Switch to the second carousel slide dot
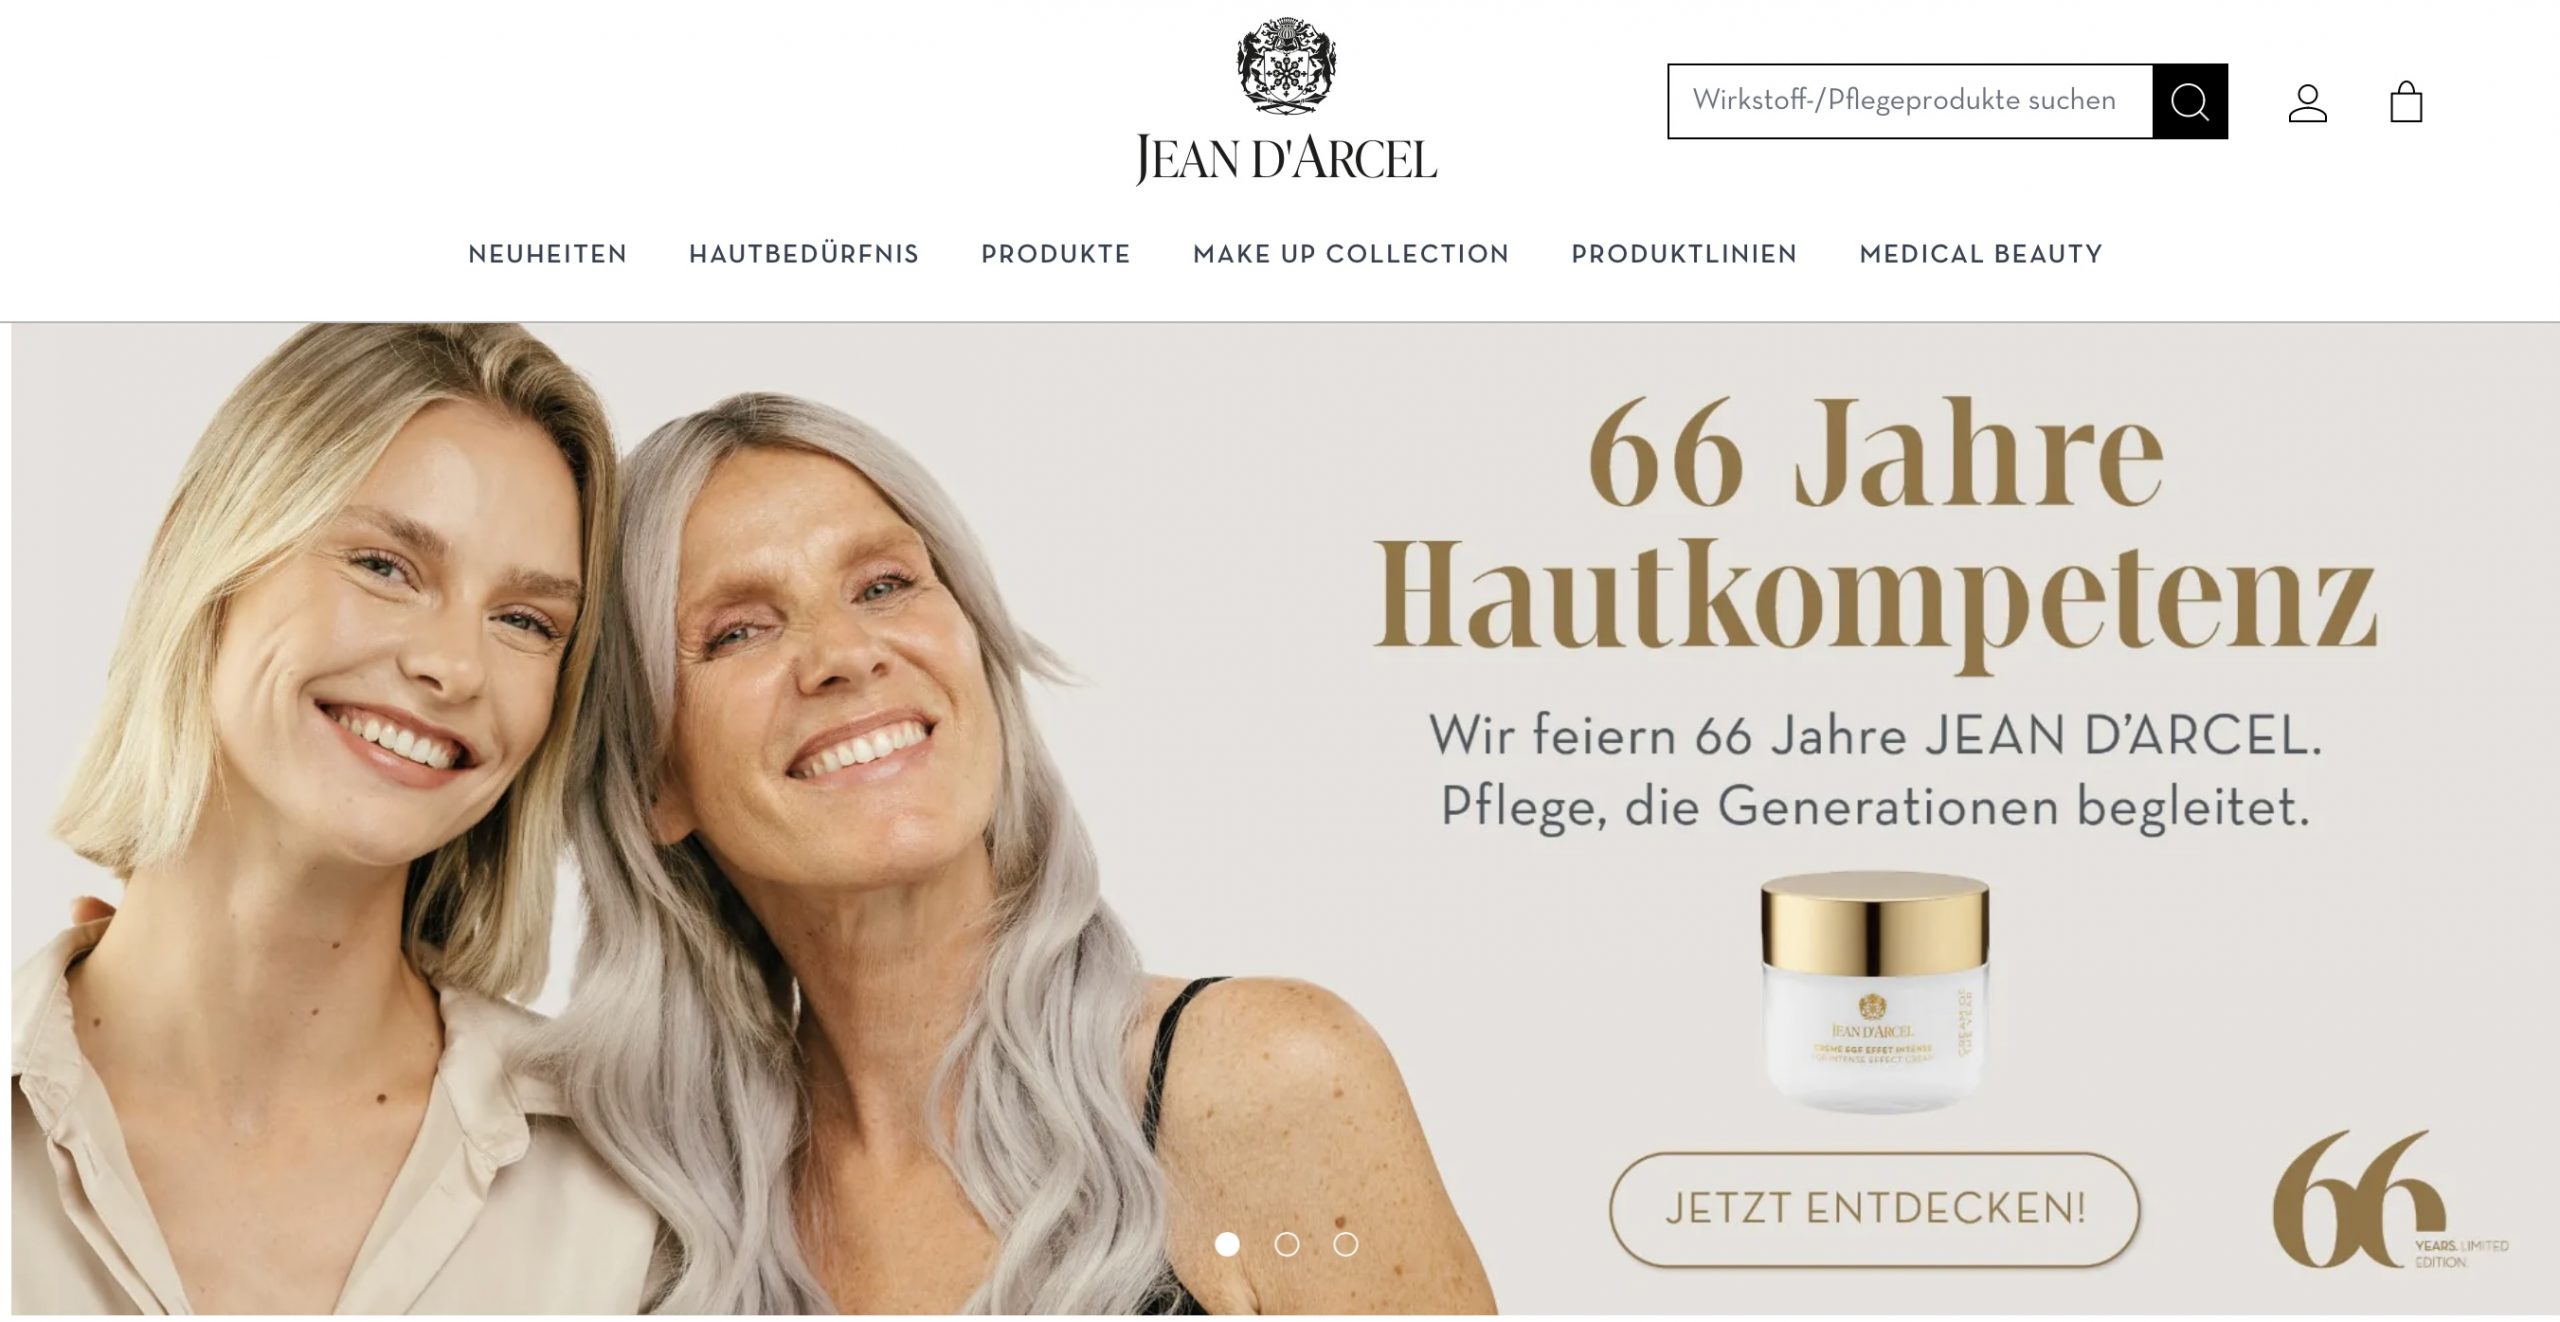Screen dimensions: 2560x1322 1286,1244
